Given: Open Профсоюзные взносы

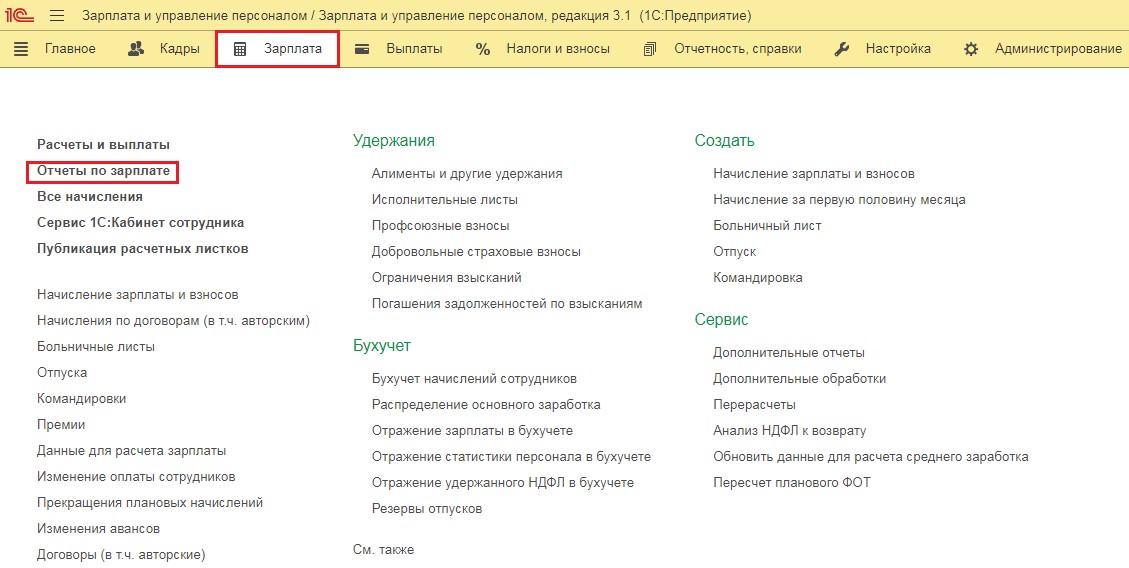Looking at the screenshot, I should [441, 225].
